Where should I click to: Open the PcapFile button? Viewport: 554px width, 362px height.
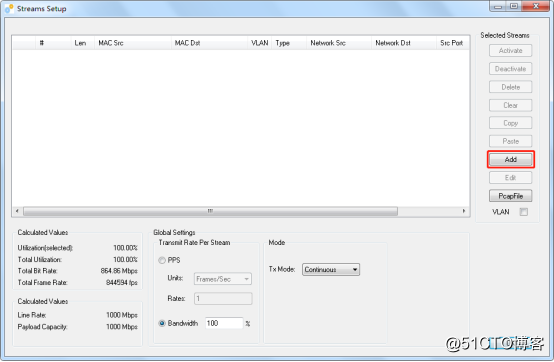[x=511, y=196]
